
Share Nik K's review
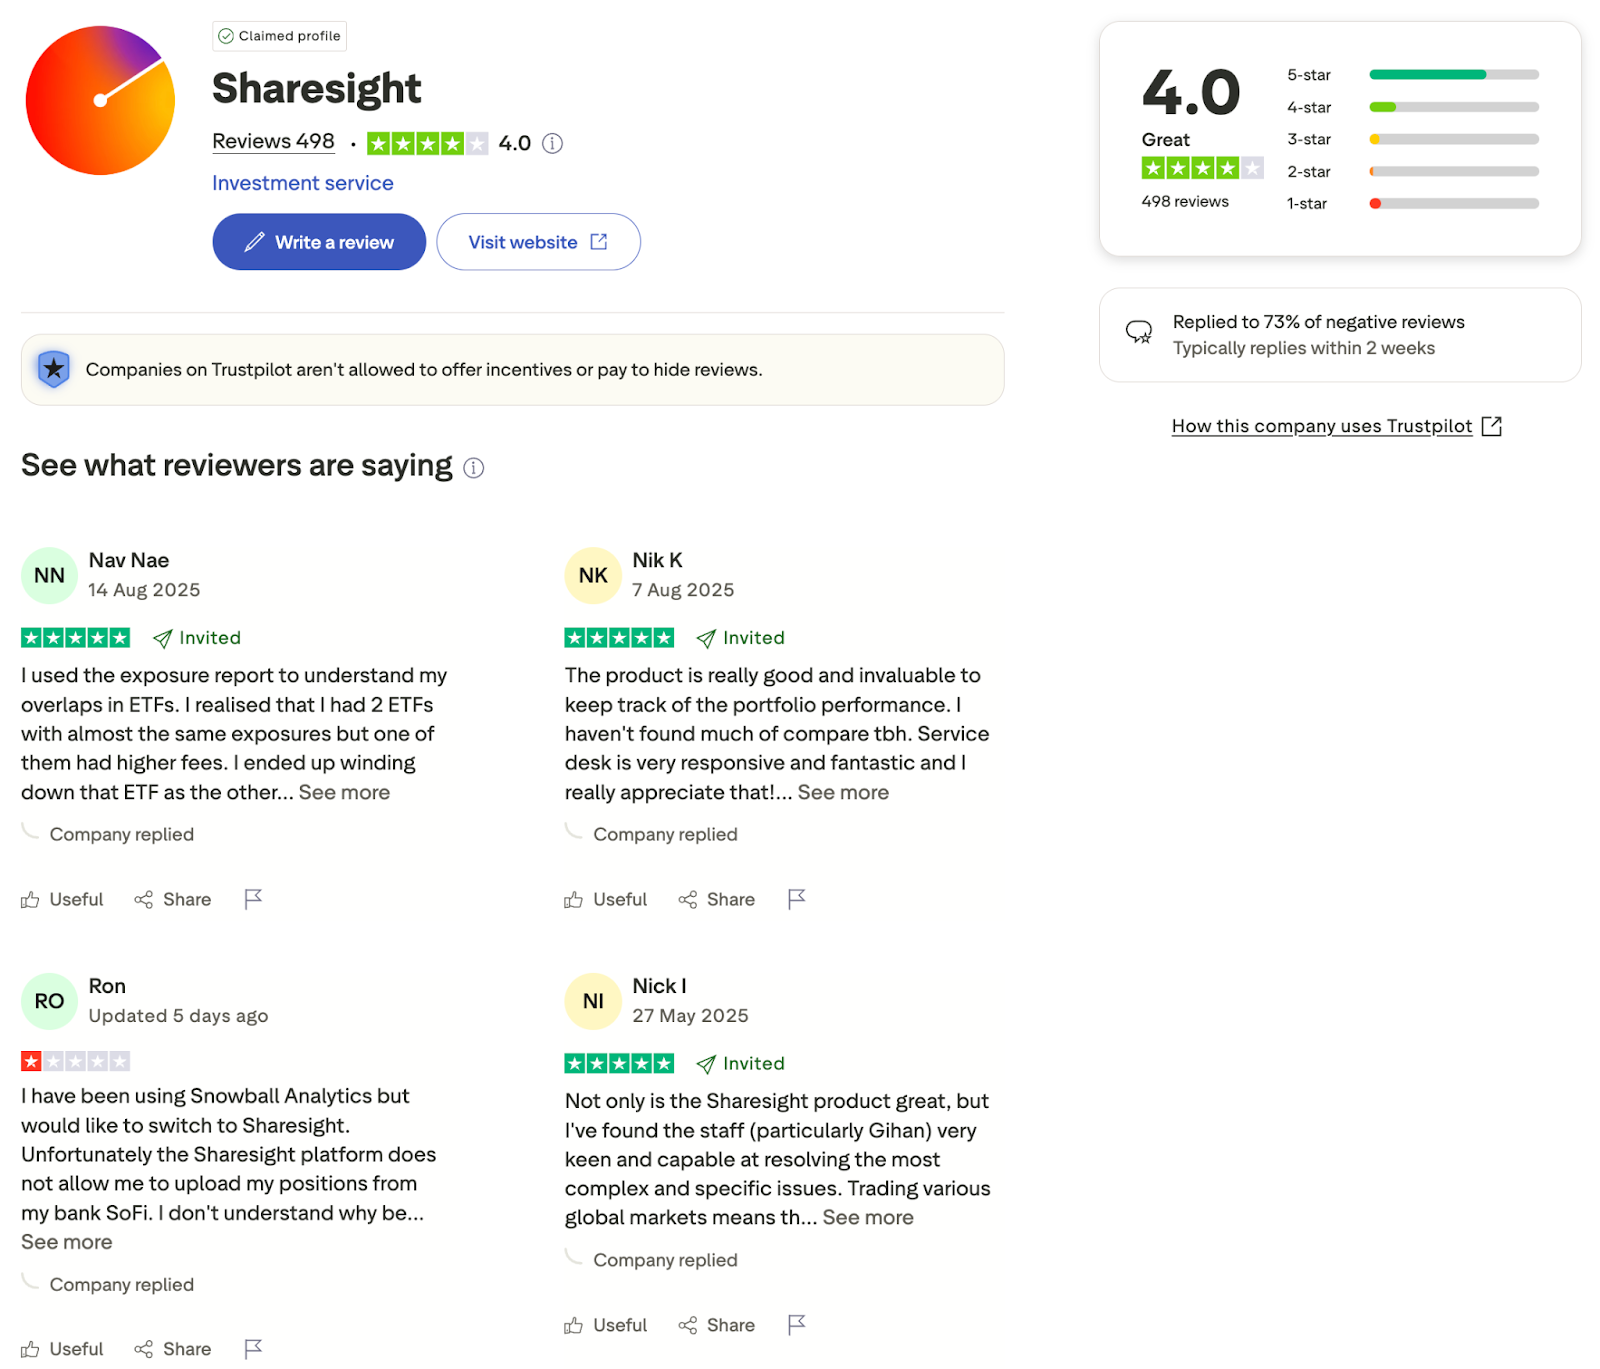point(716,899)
